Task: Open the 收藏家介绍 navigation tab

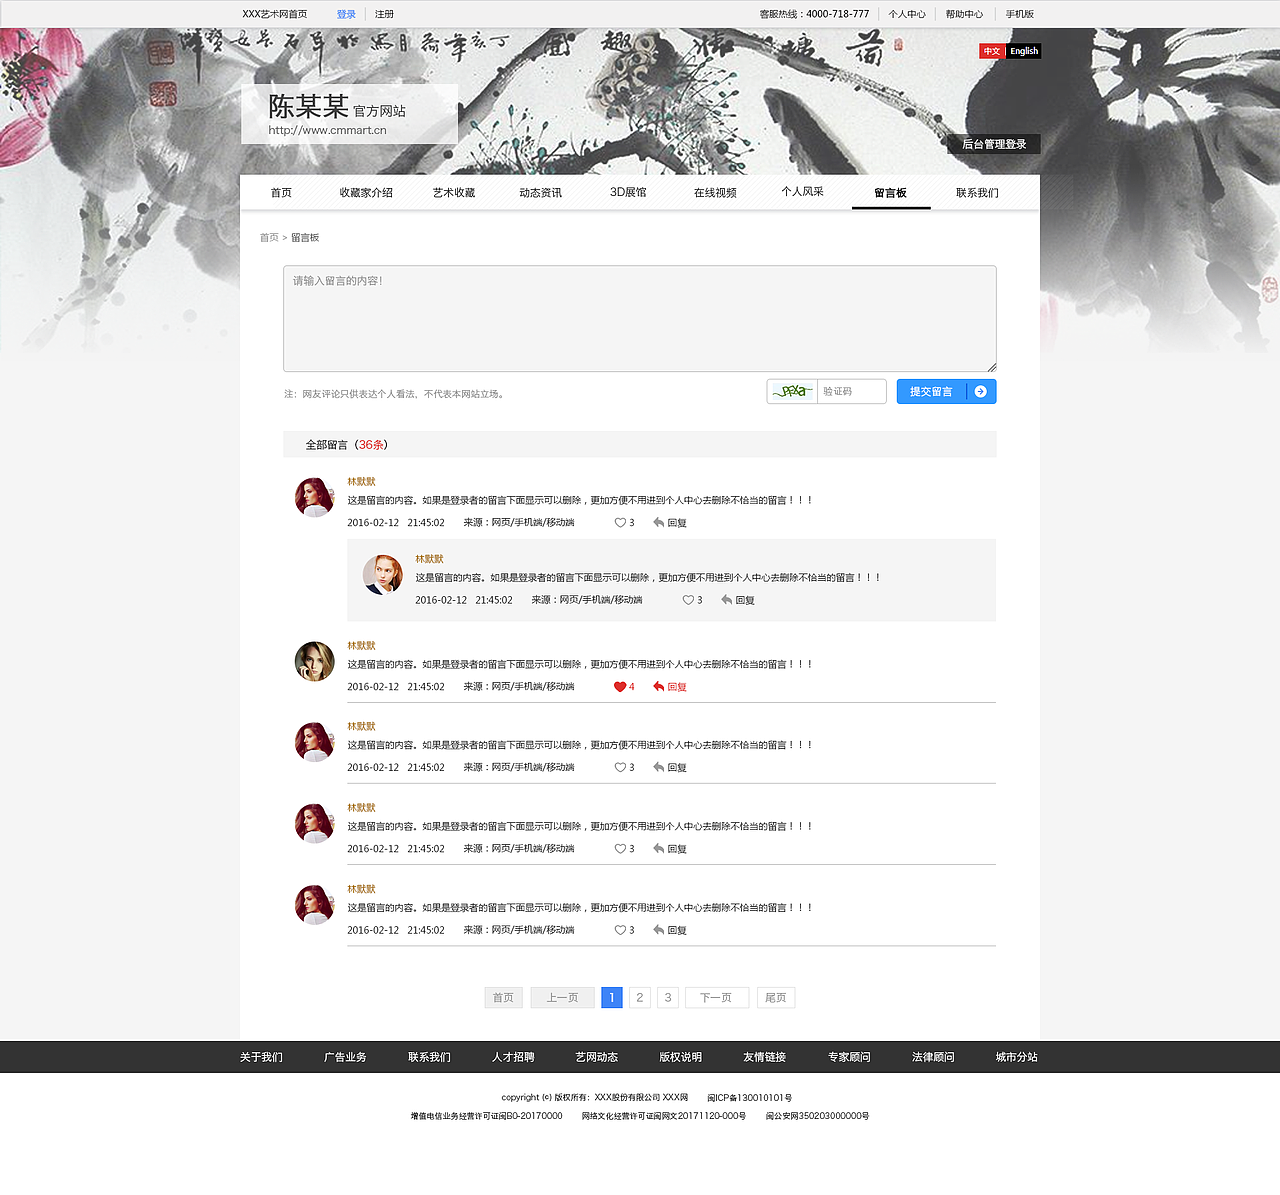Action: coord(366,193)
